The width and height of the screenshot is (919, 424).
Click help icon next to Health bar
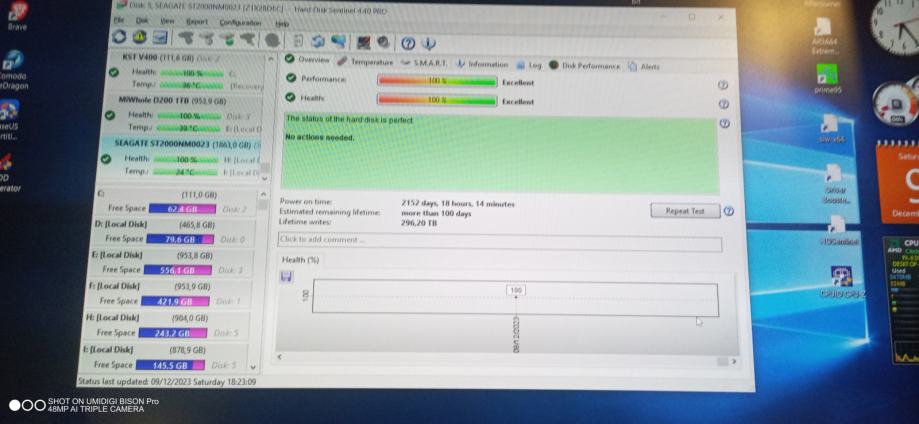point(724,104)
